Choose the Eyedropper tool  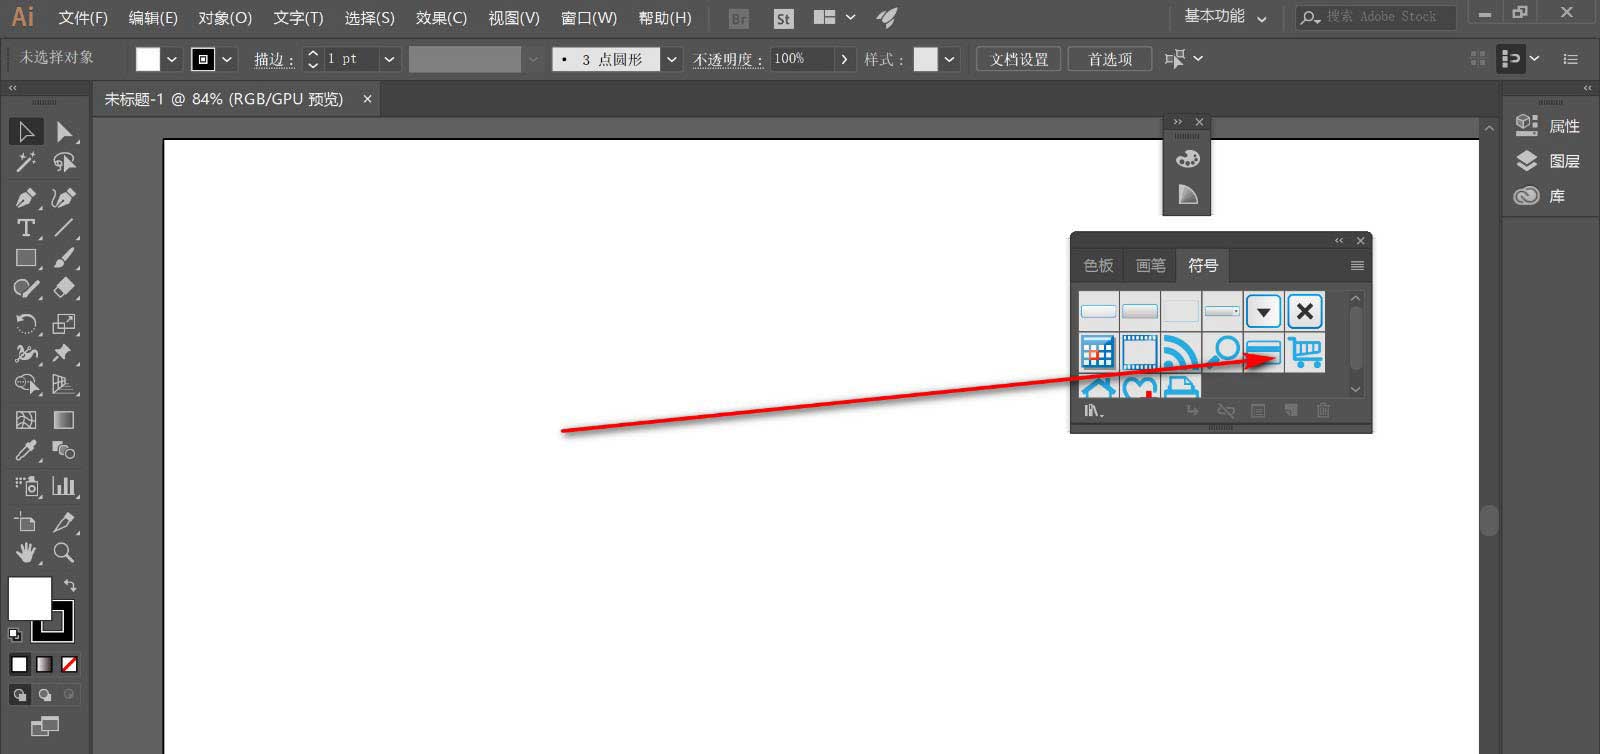coord(26,451)
